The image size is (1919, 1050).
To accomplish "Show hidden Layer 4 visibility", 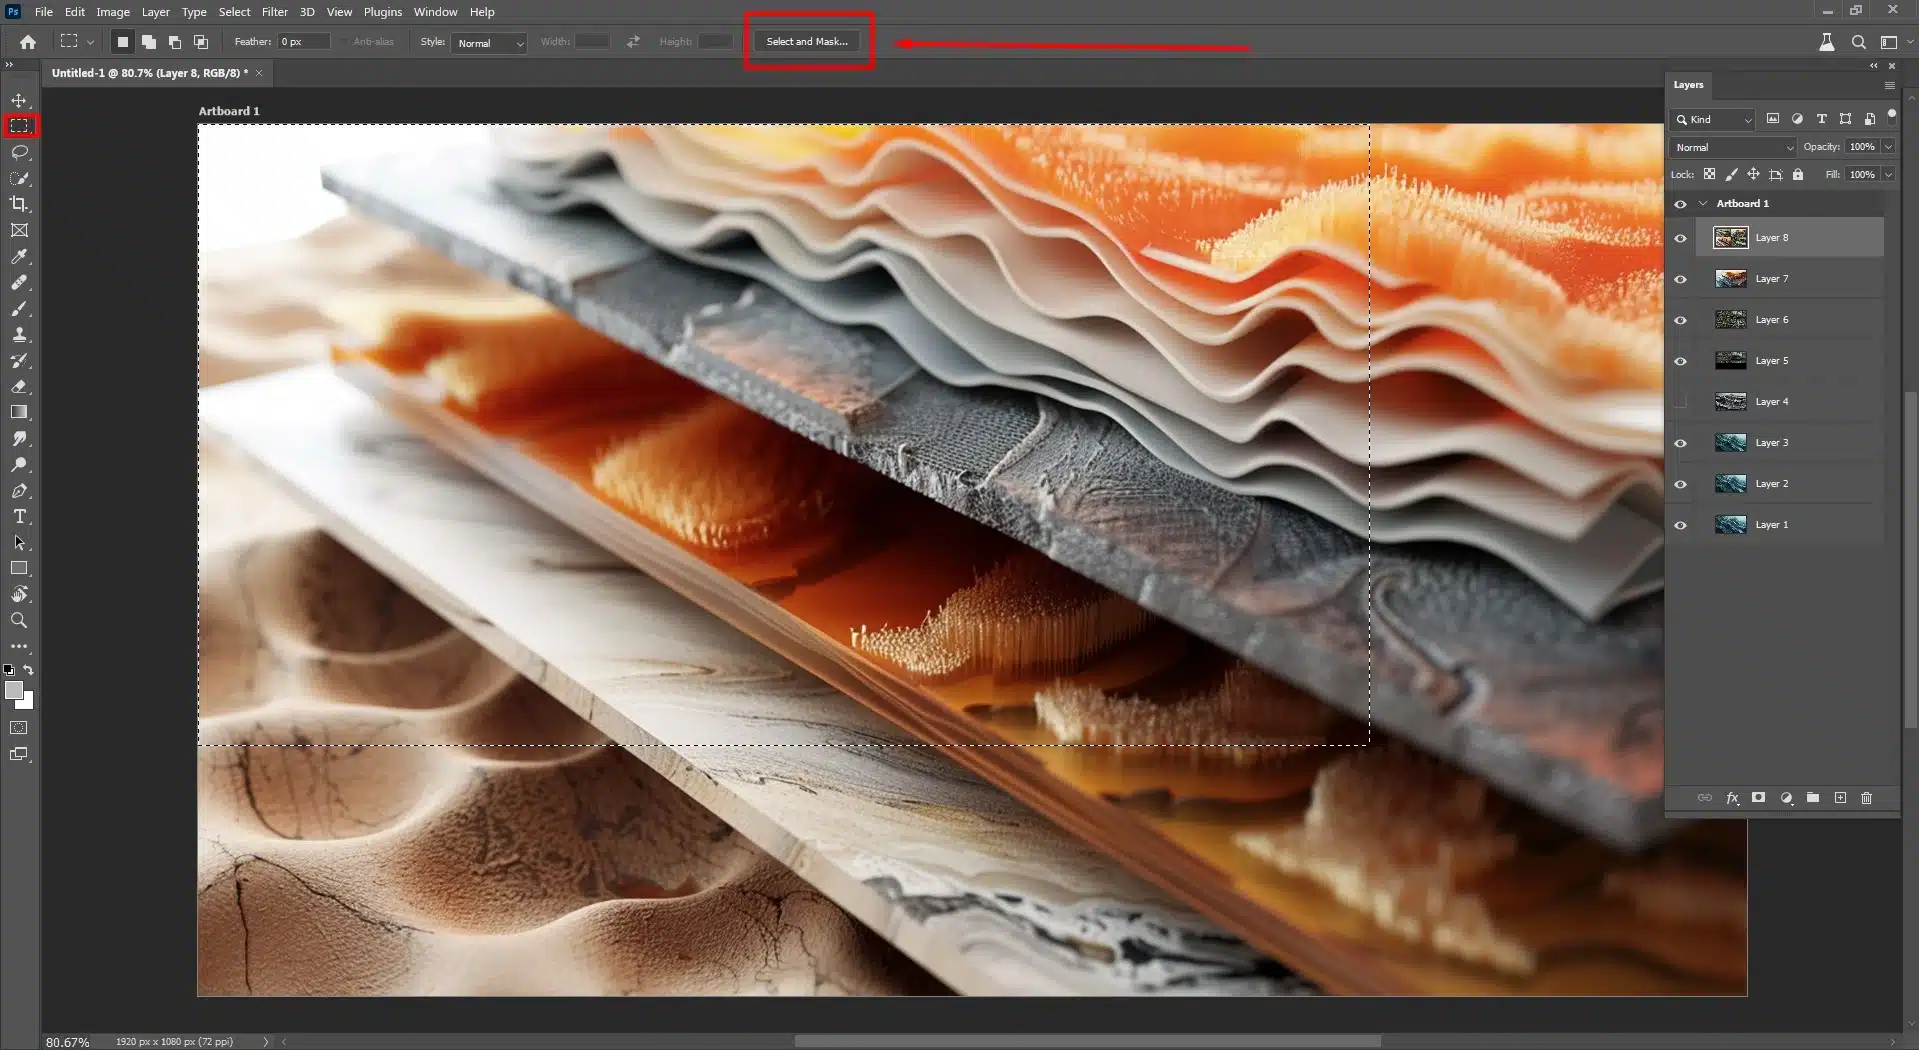I will point(1680,402).
